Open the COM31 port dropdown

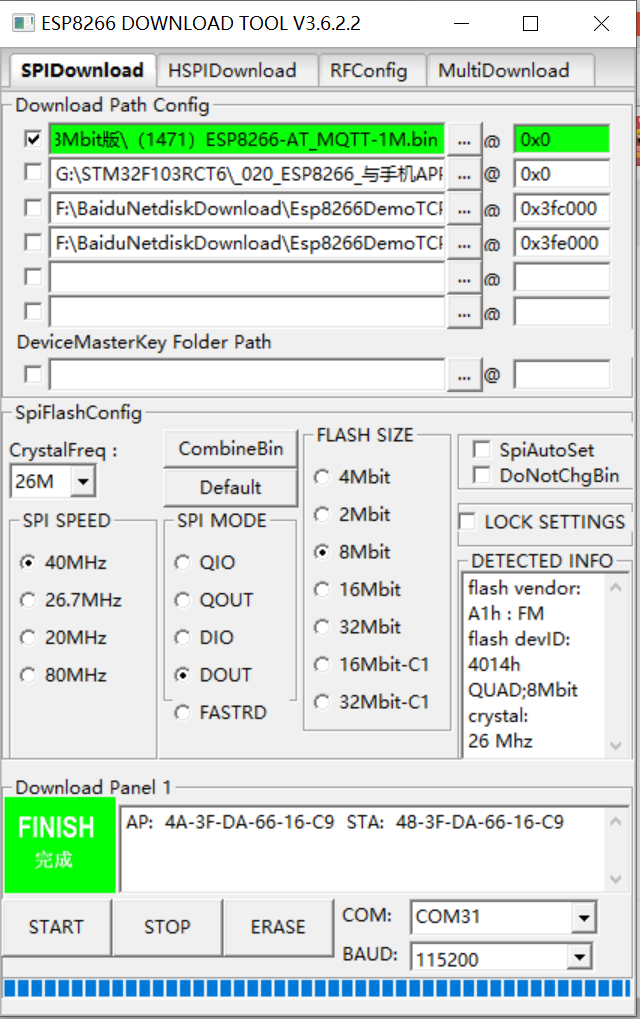pyautogui.click(x=583, y=918)
